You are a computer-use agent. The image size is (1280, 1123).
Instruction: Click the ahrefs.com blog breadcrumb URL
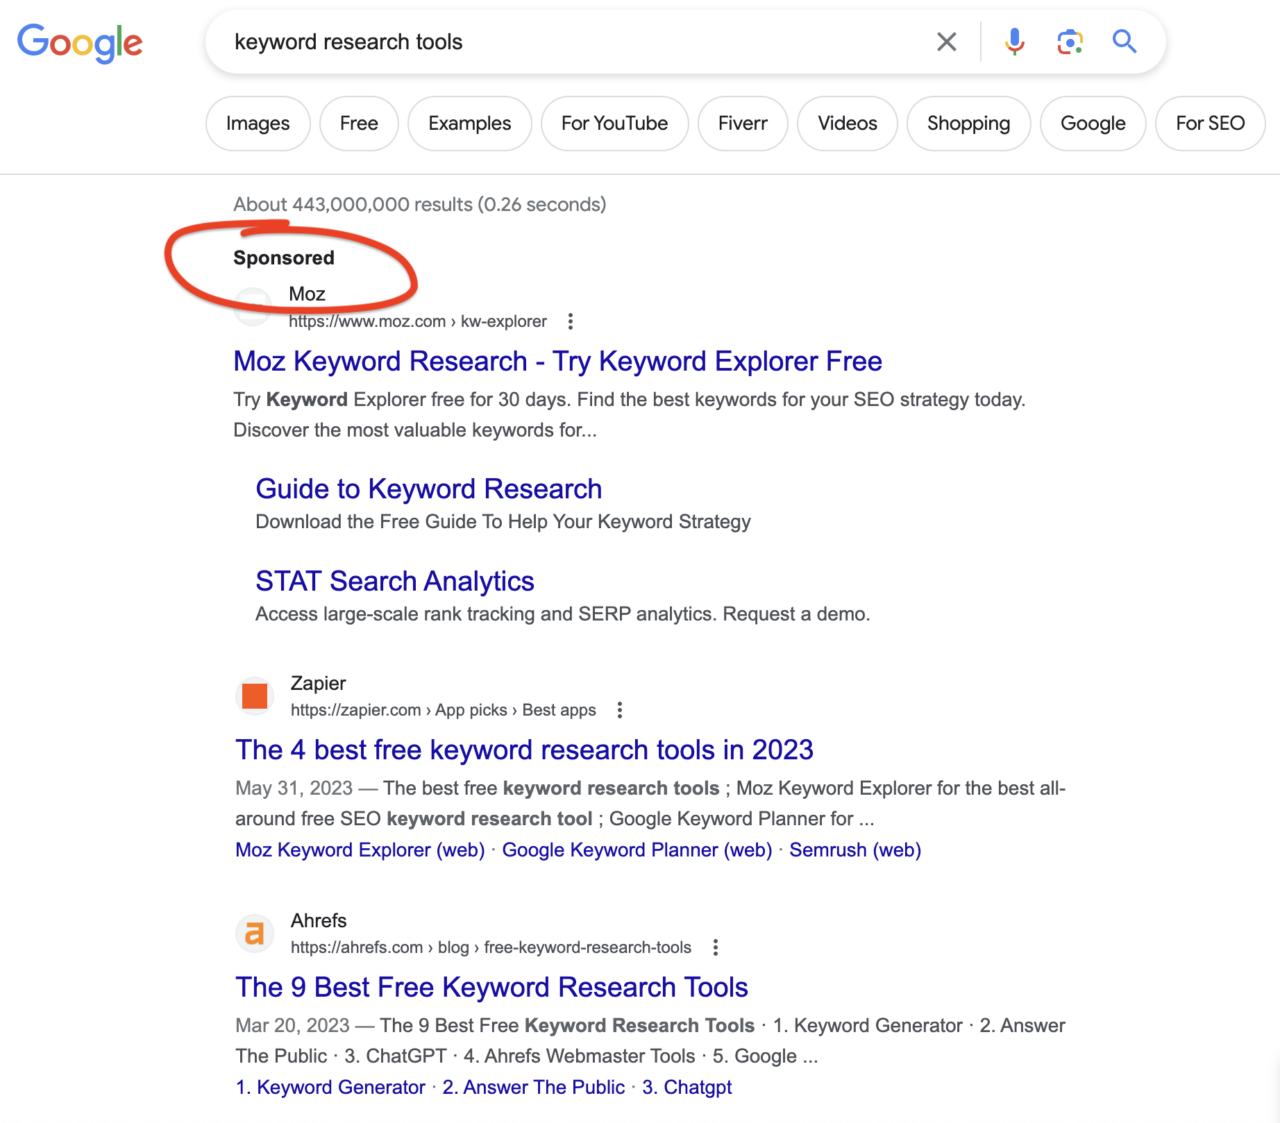pos(491,947)
